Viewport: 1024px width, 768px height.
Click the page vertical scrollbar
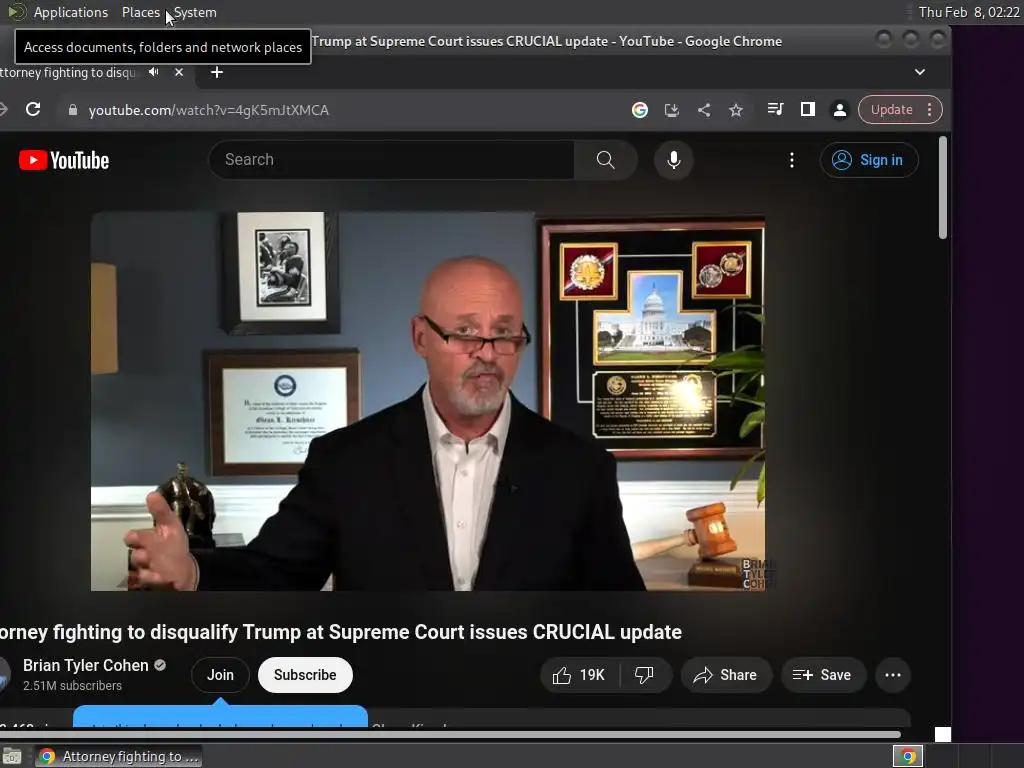click(x=942, y=187)
